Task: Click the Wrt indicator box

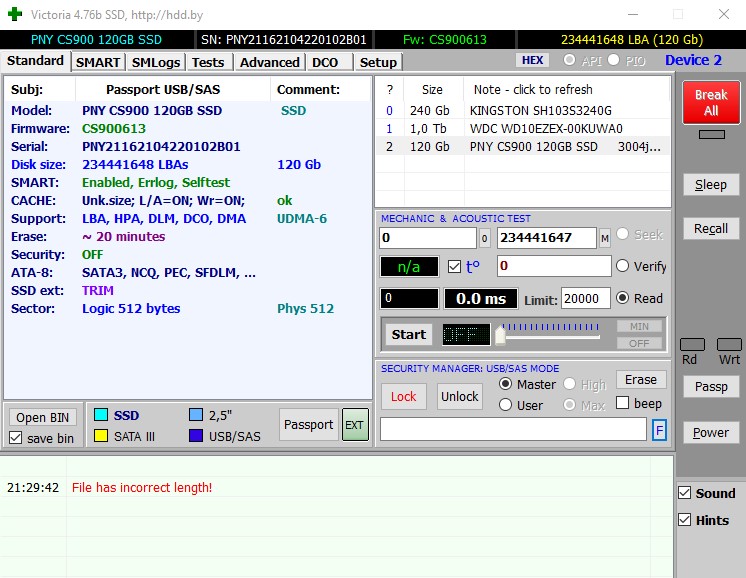Action: click(729, 344)
